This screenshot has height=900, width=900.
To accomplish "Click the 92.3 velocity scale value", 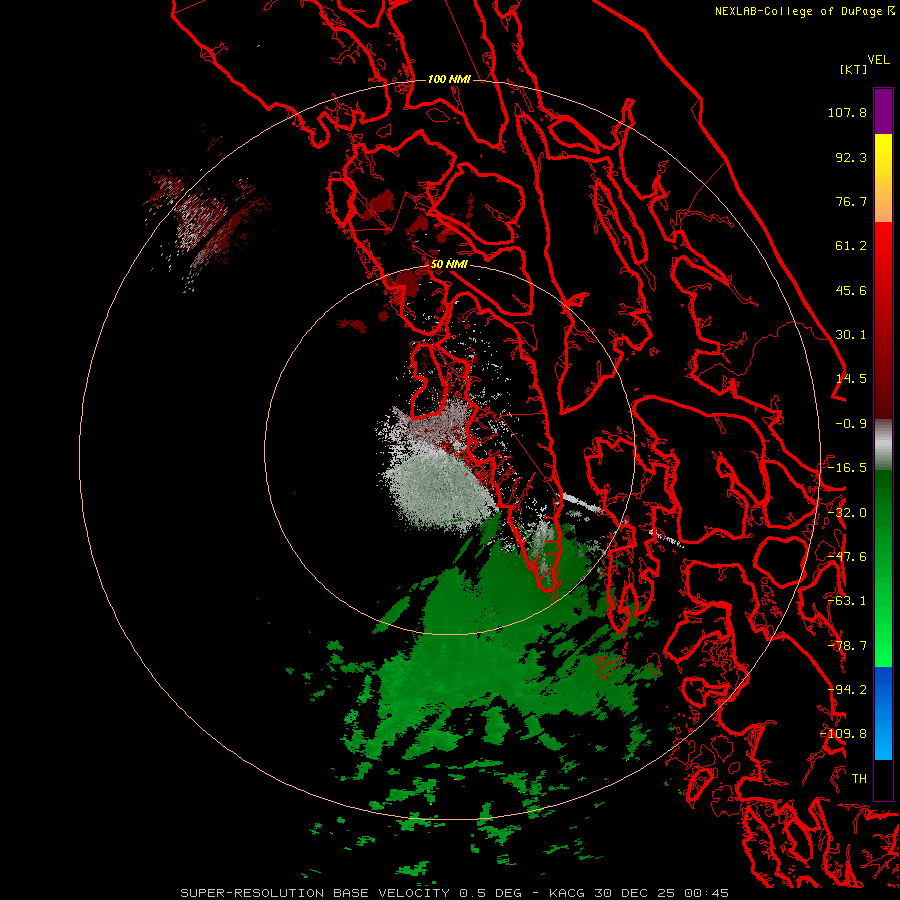I will [x=851, y=157].
